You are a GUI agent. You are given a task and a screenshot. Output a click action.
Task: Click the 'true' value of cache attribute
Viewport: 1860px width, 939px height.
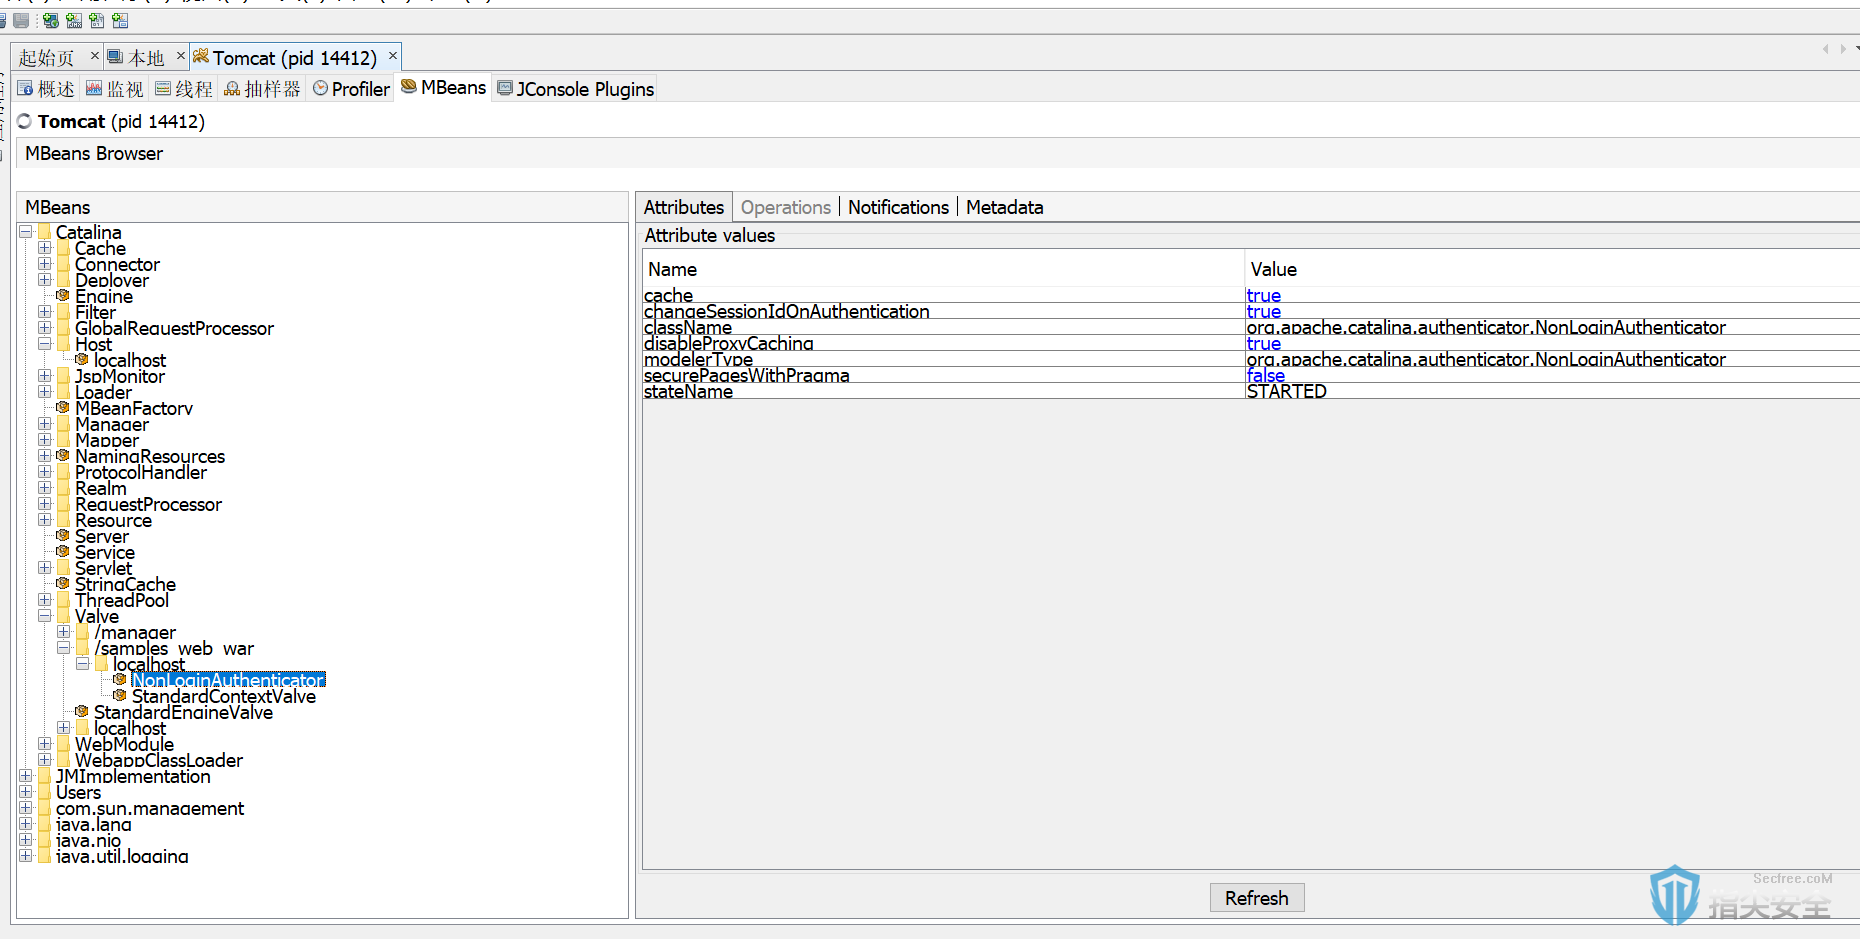[1263, 295]
